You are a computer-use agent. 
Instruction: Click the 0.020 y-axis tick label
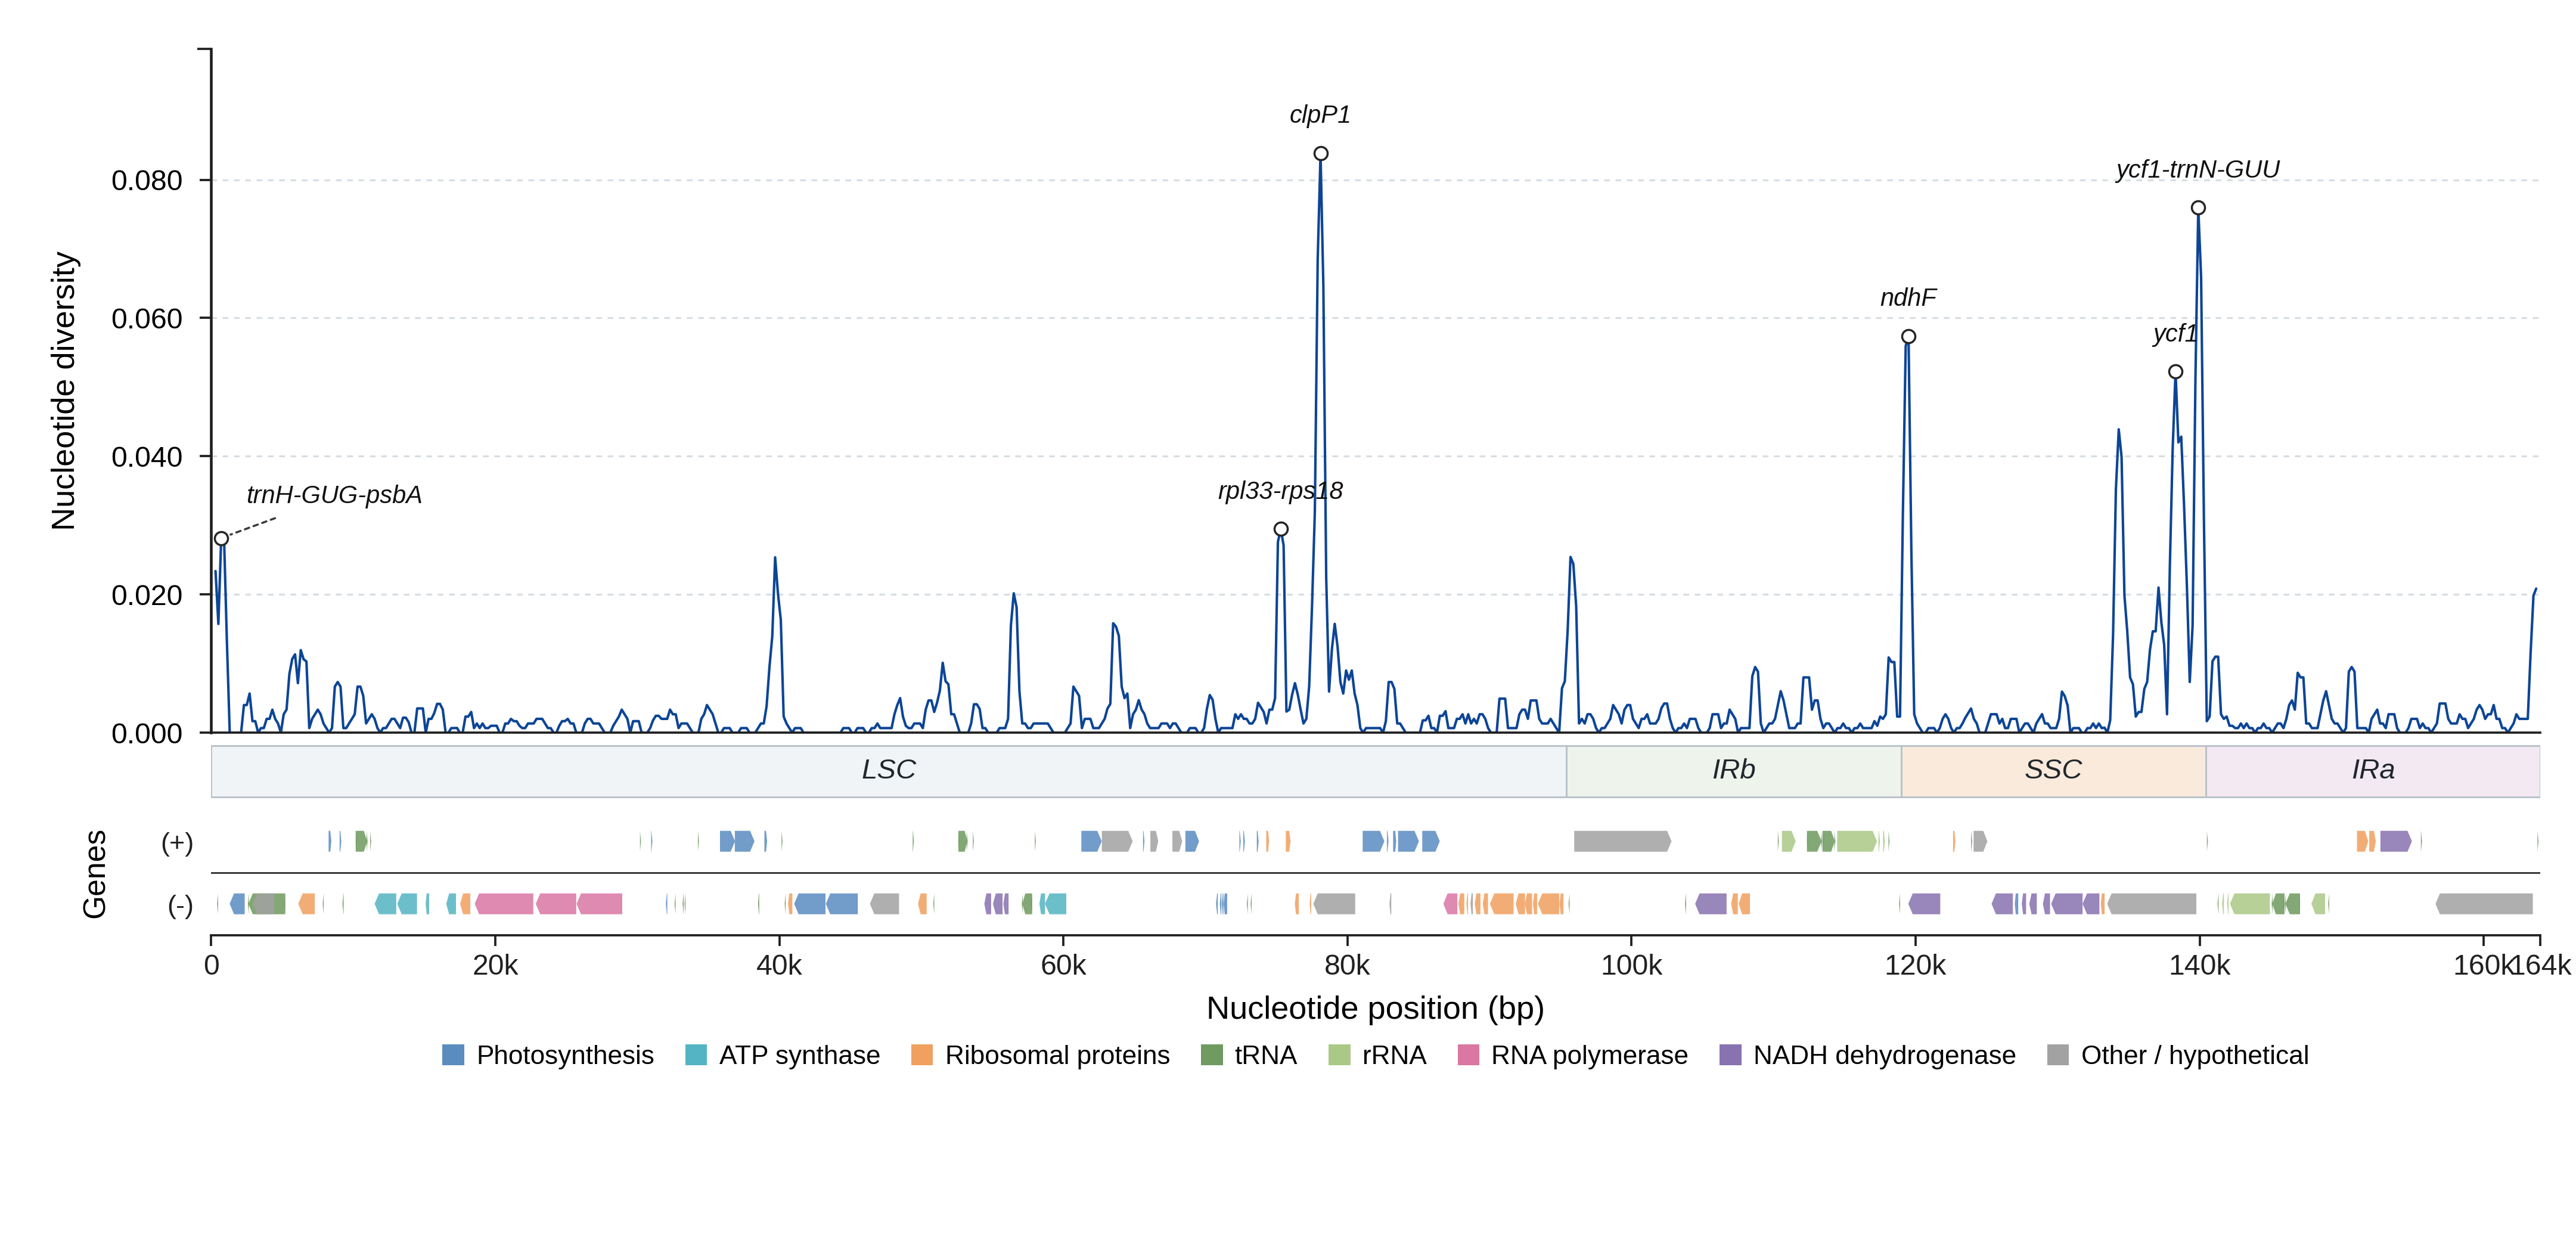pyautogui.click(x=147, y=595)
